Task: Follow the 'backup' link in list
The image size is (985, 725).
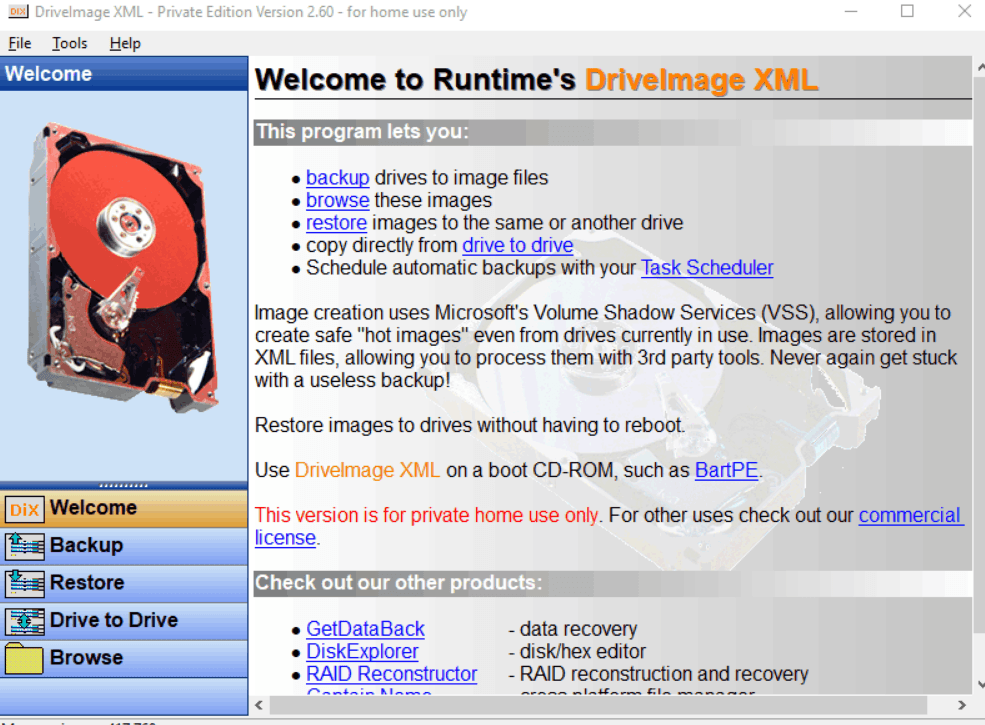Action: [x=337, y=178]
